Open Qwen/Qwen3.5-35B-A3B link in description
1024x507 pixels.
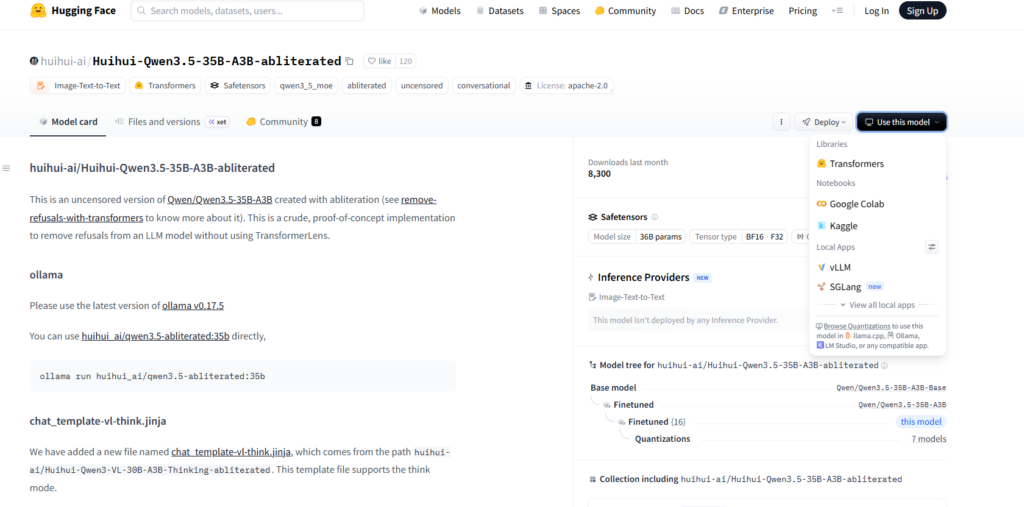(220, 200)
